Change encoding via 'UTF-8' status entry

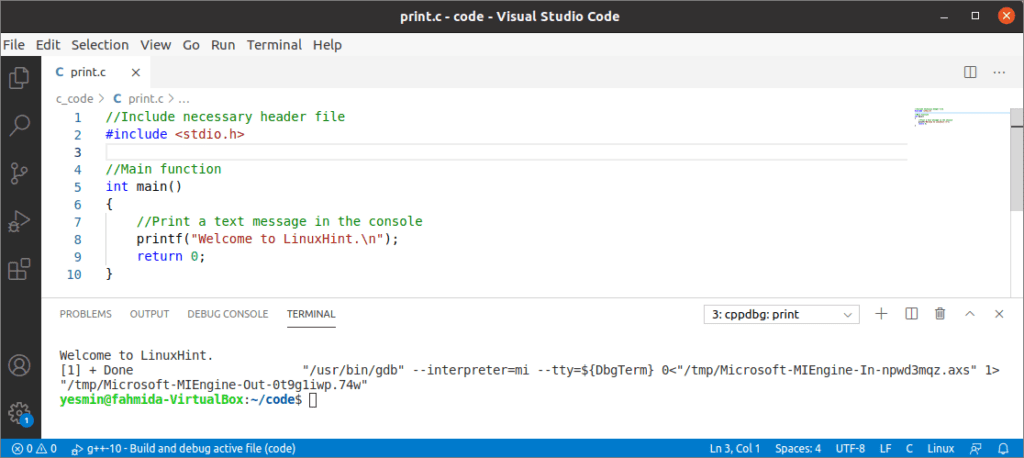(850, 449)
